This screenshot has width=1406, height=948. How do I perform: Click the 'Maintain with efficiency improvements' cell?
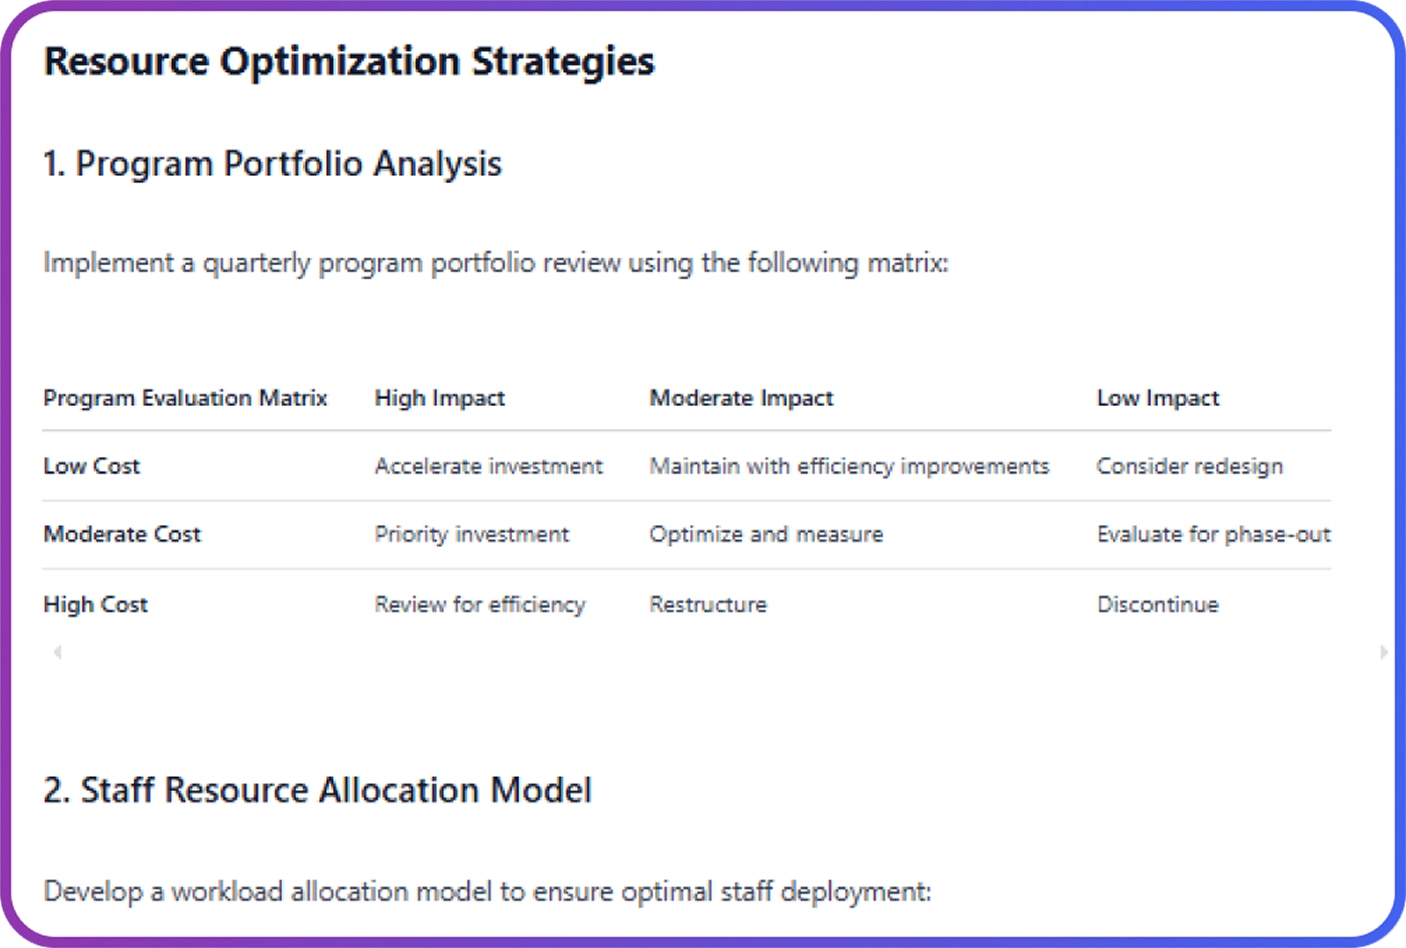tap(850, 466)
